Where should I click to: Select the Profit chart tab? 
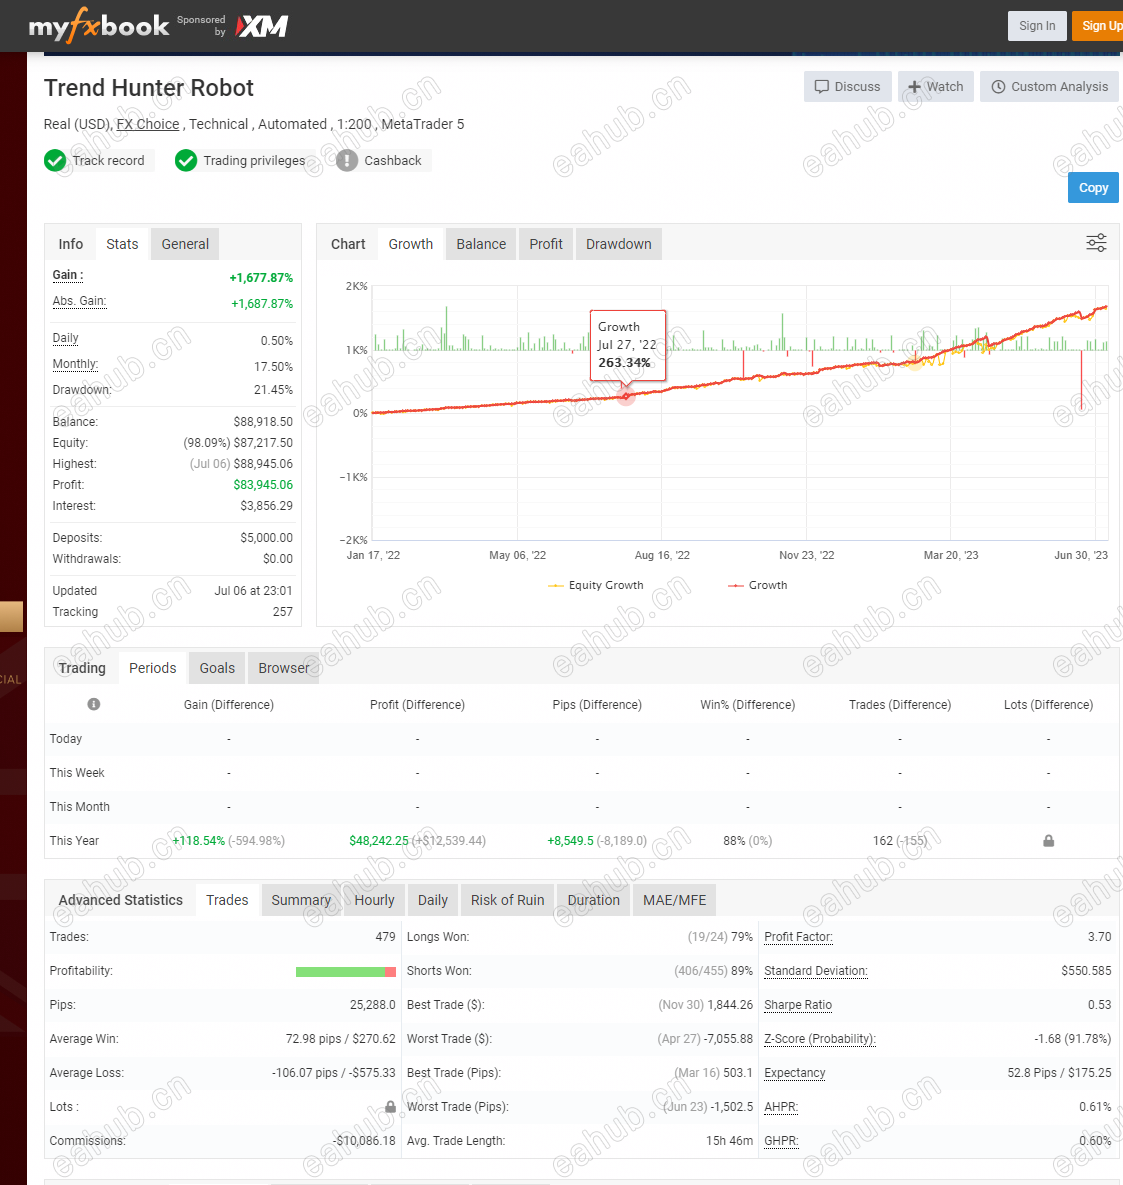[x=546, y=244]
